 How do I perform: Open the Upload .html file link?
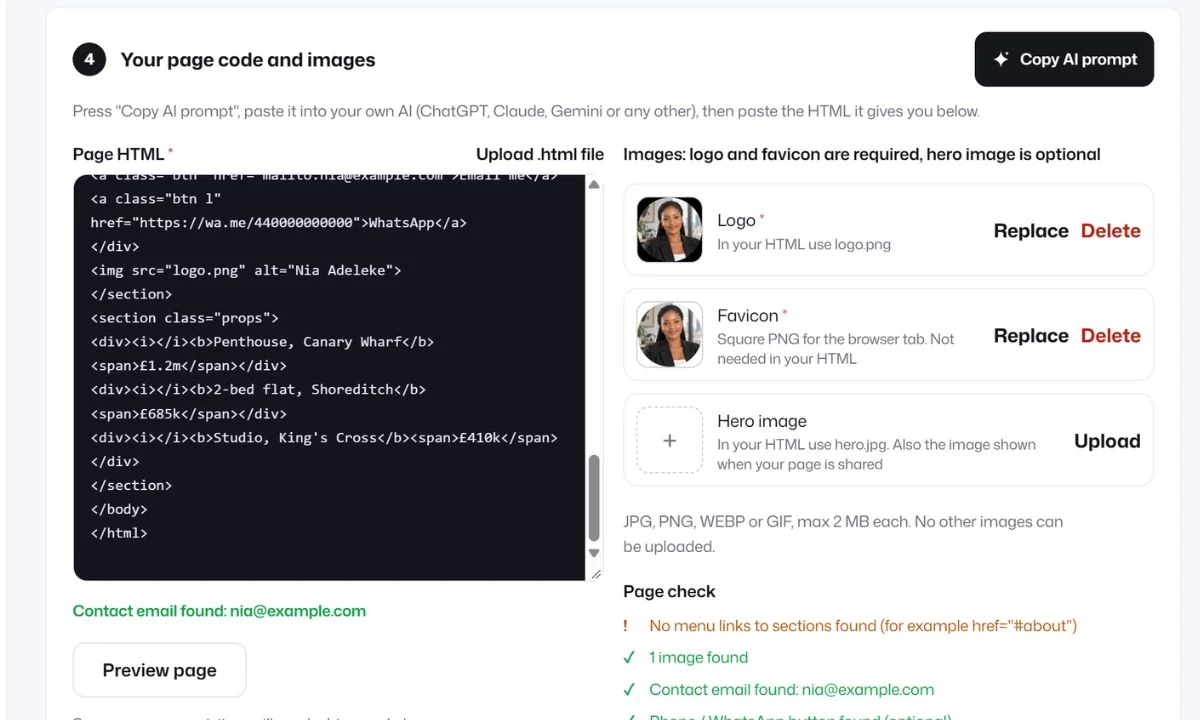click(x=540, y=154)
